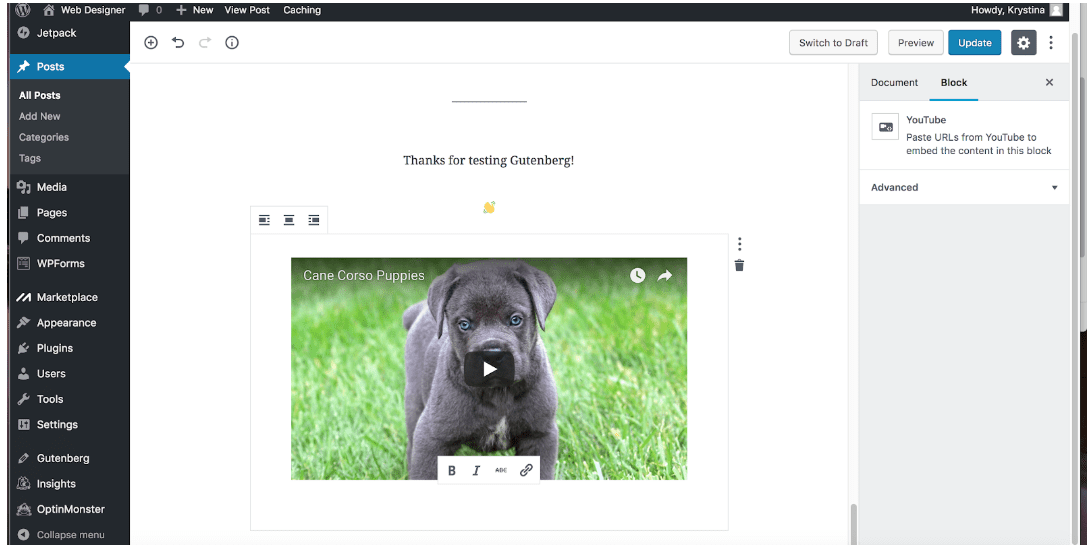The image size is (1089, 549).
Task: Click Switch to Draft button
Action: pyautogui.click(x=833, y=42)
